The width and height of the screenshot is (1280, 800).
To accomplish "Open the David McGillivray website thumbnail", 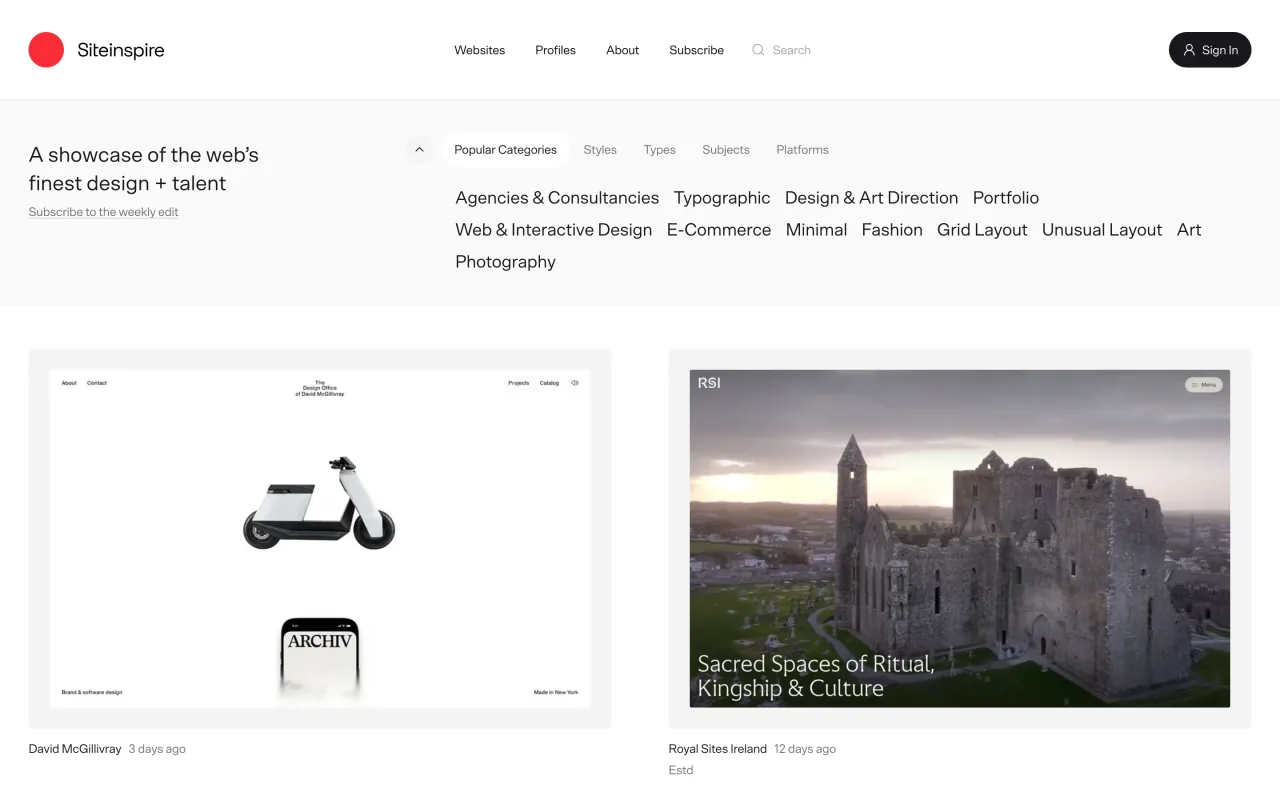I will (x=320, y=539).
